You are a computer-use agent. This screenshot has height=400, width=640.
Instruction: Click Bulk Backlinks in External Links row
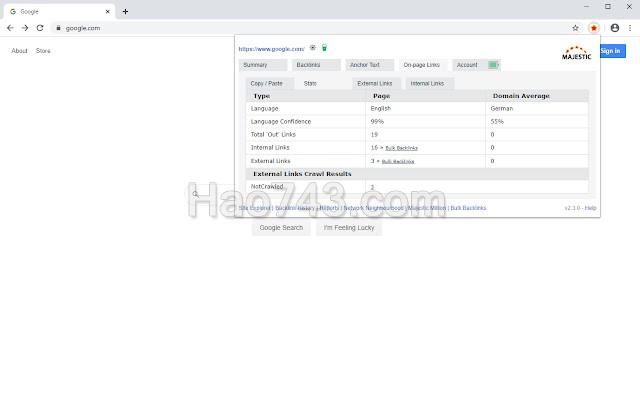coord(398,162)
